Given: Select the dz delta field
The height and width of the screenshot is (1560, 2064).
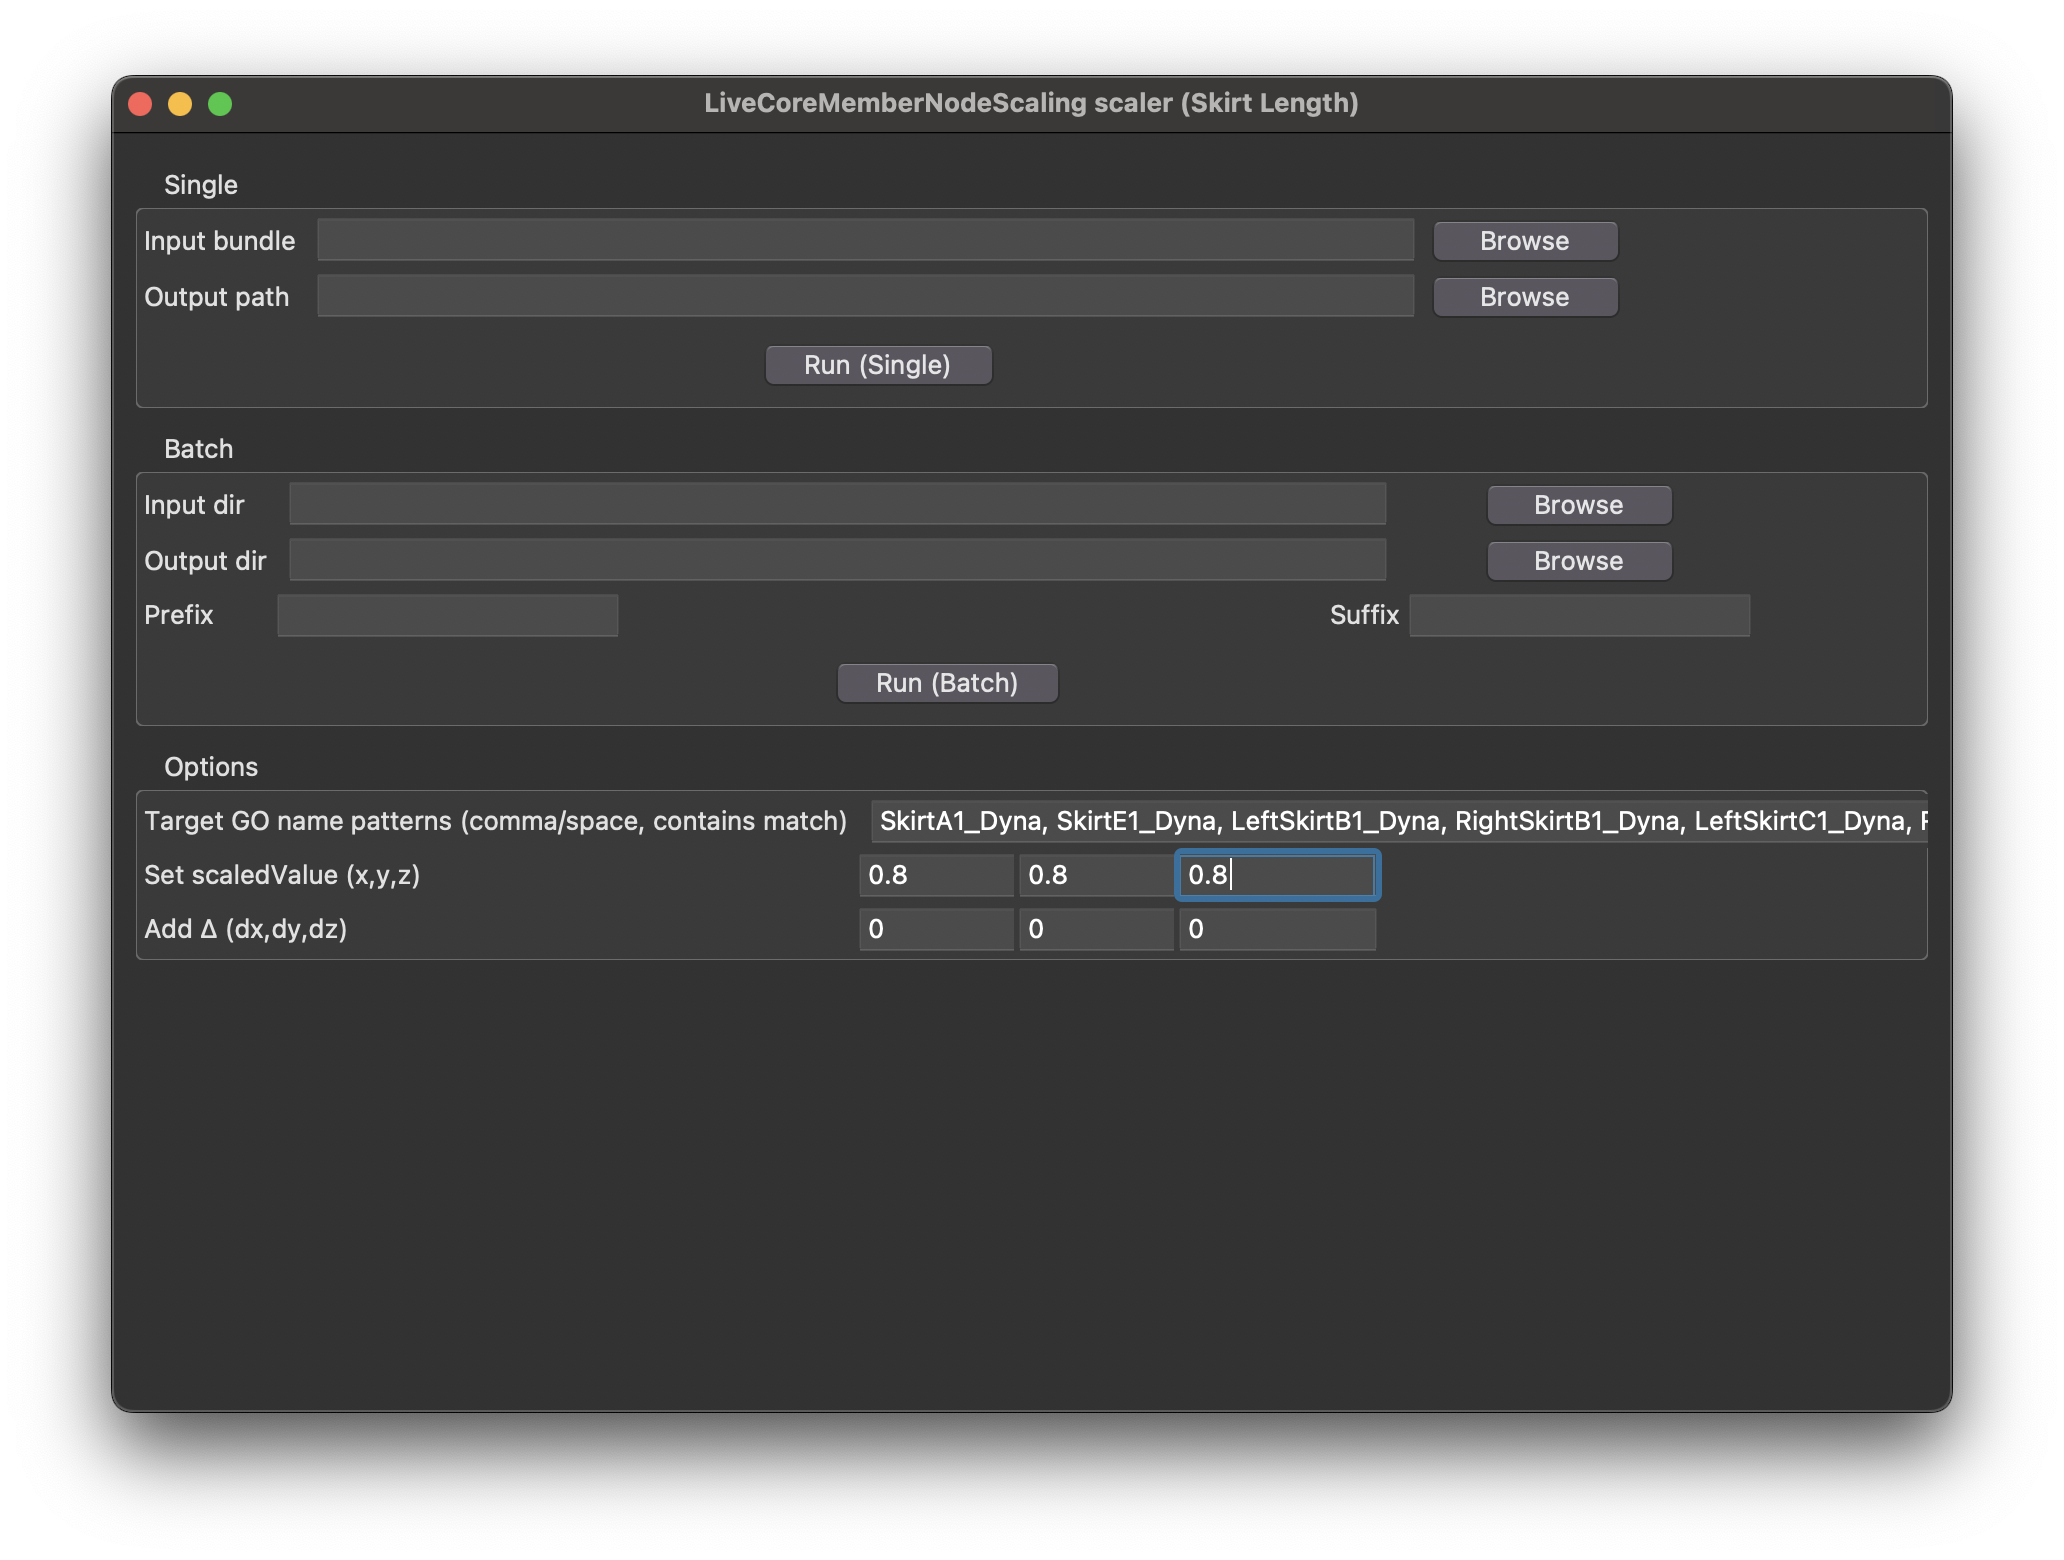Looking at the screenshot, I should tap(1277, 929).
